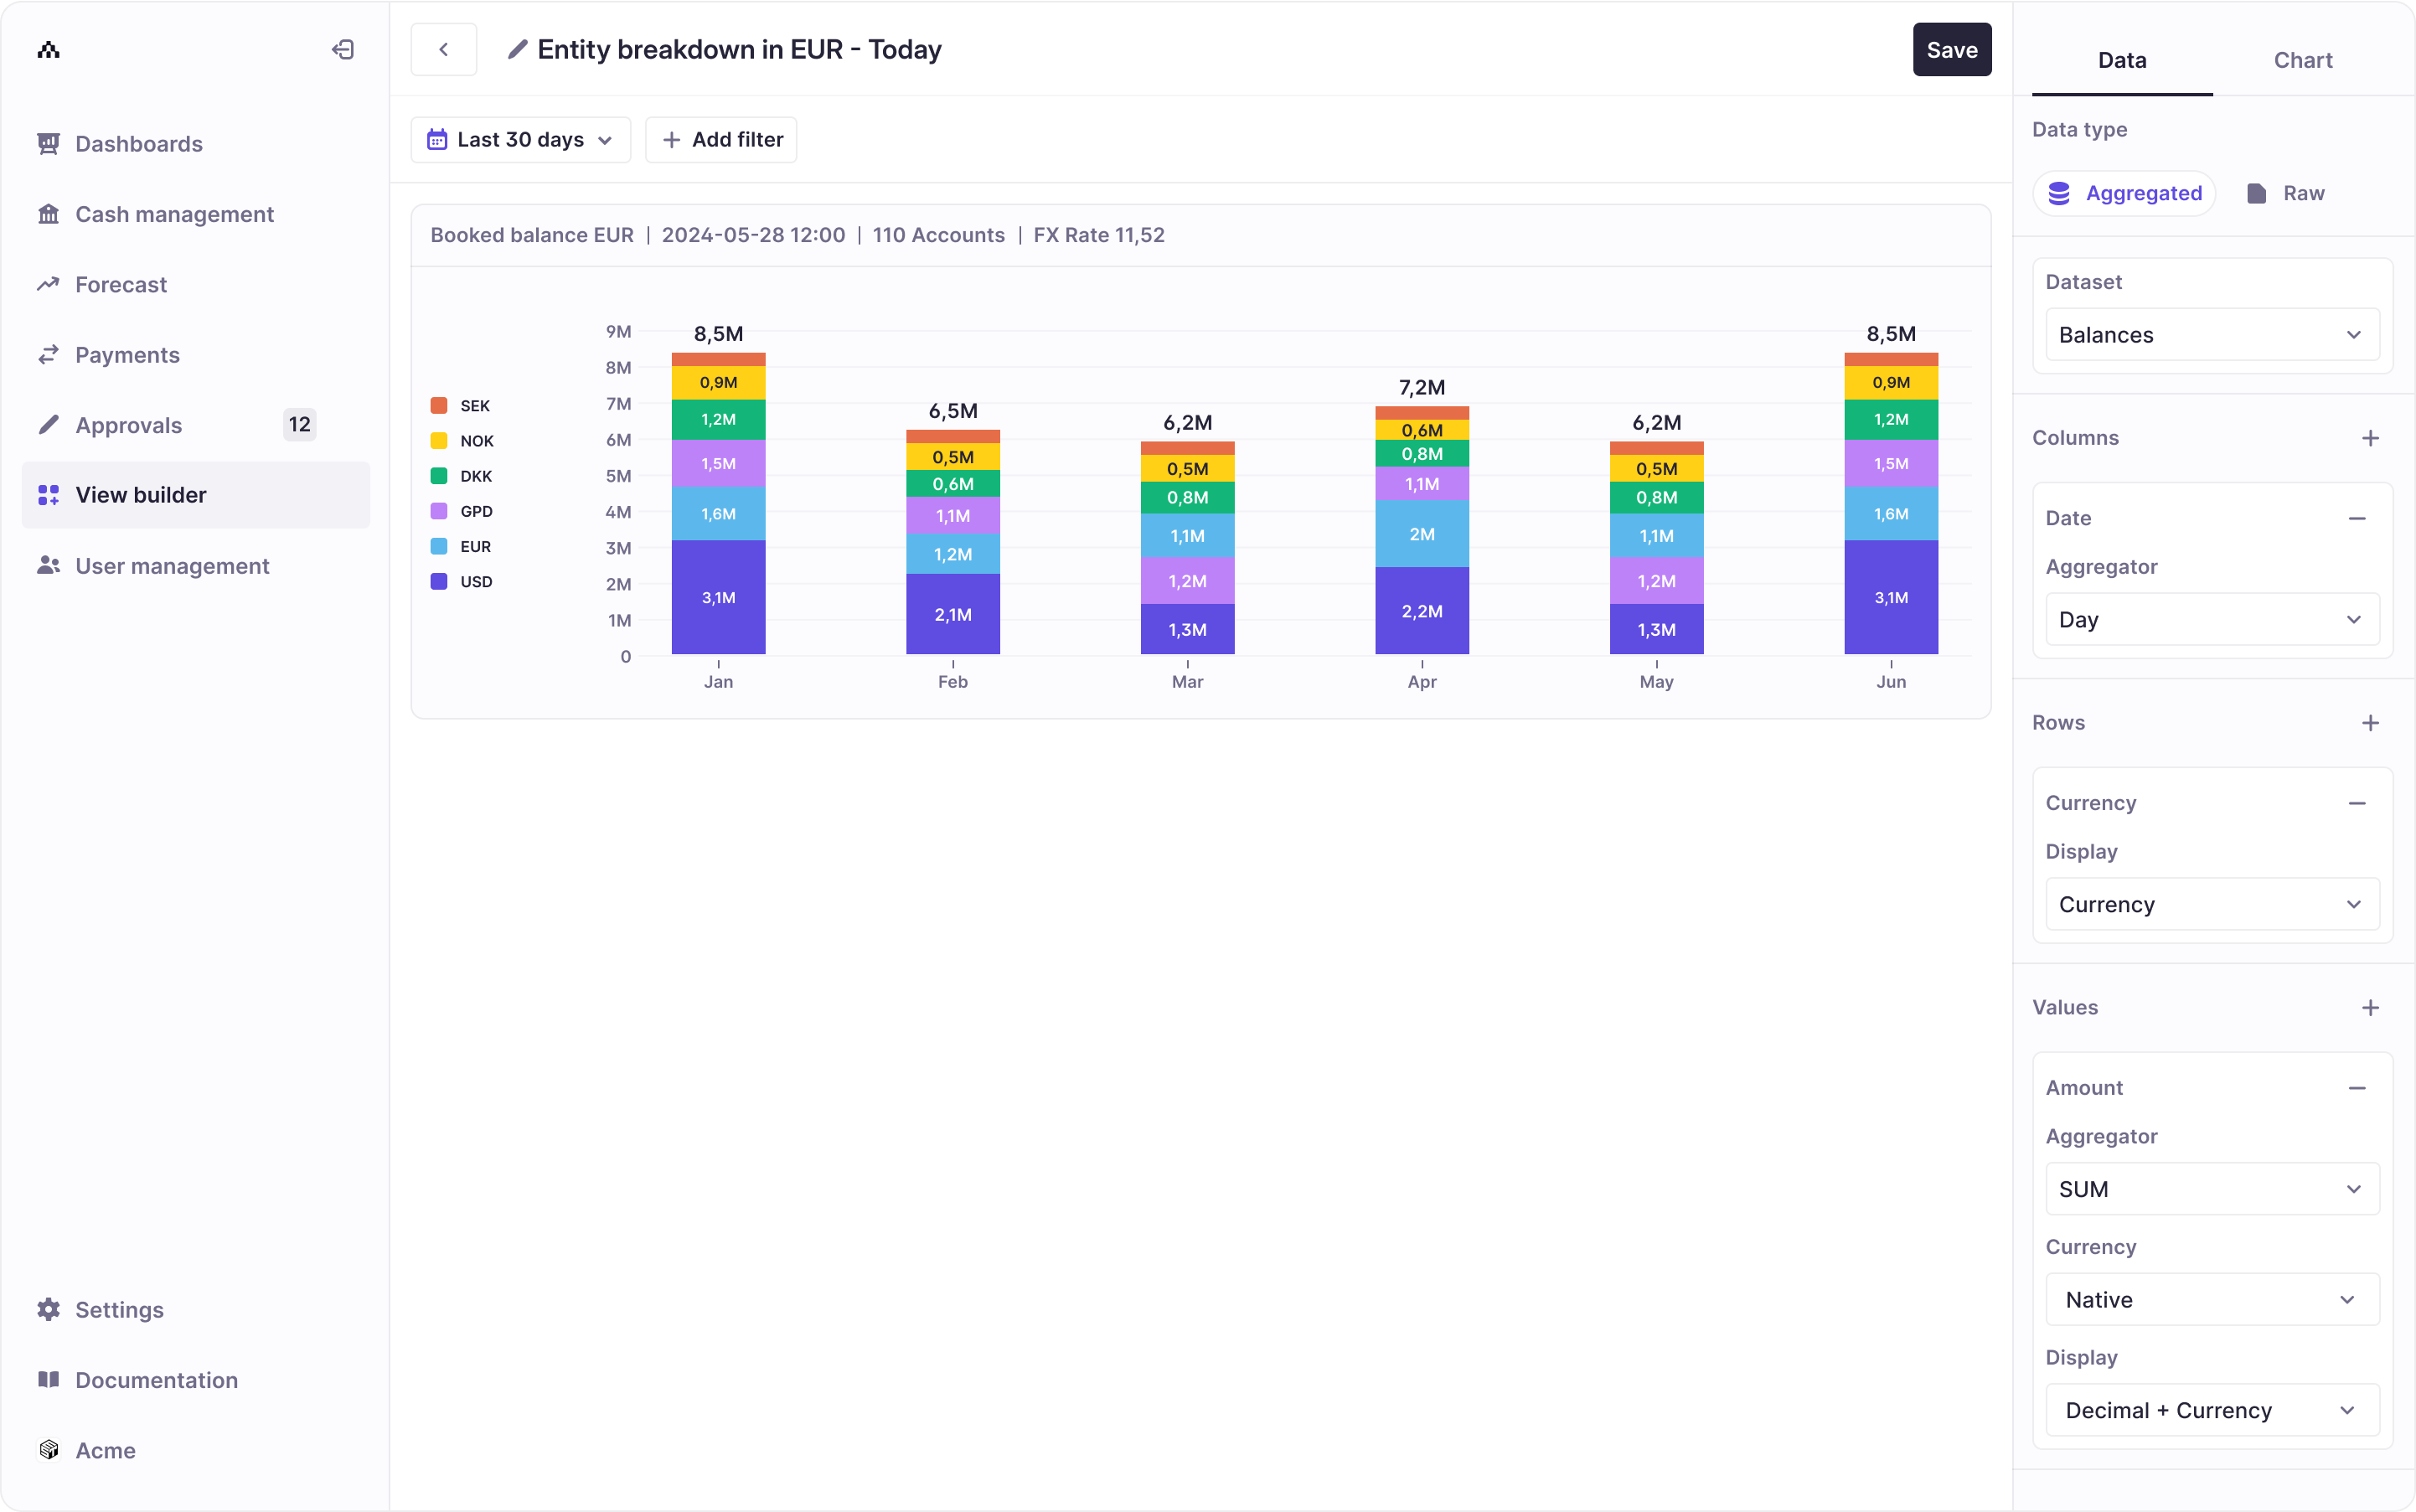
Task: Expand the Day aggregator dropdown
Action: click(2211, 620)
